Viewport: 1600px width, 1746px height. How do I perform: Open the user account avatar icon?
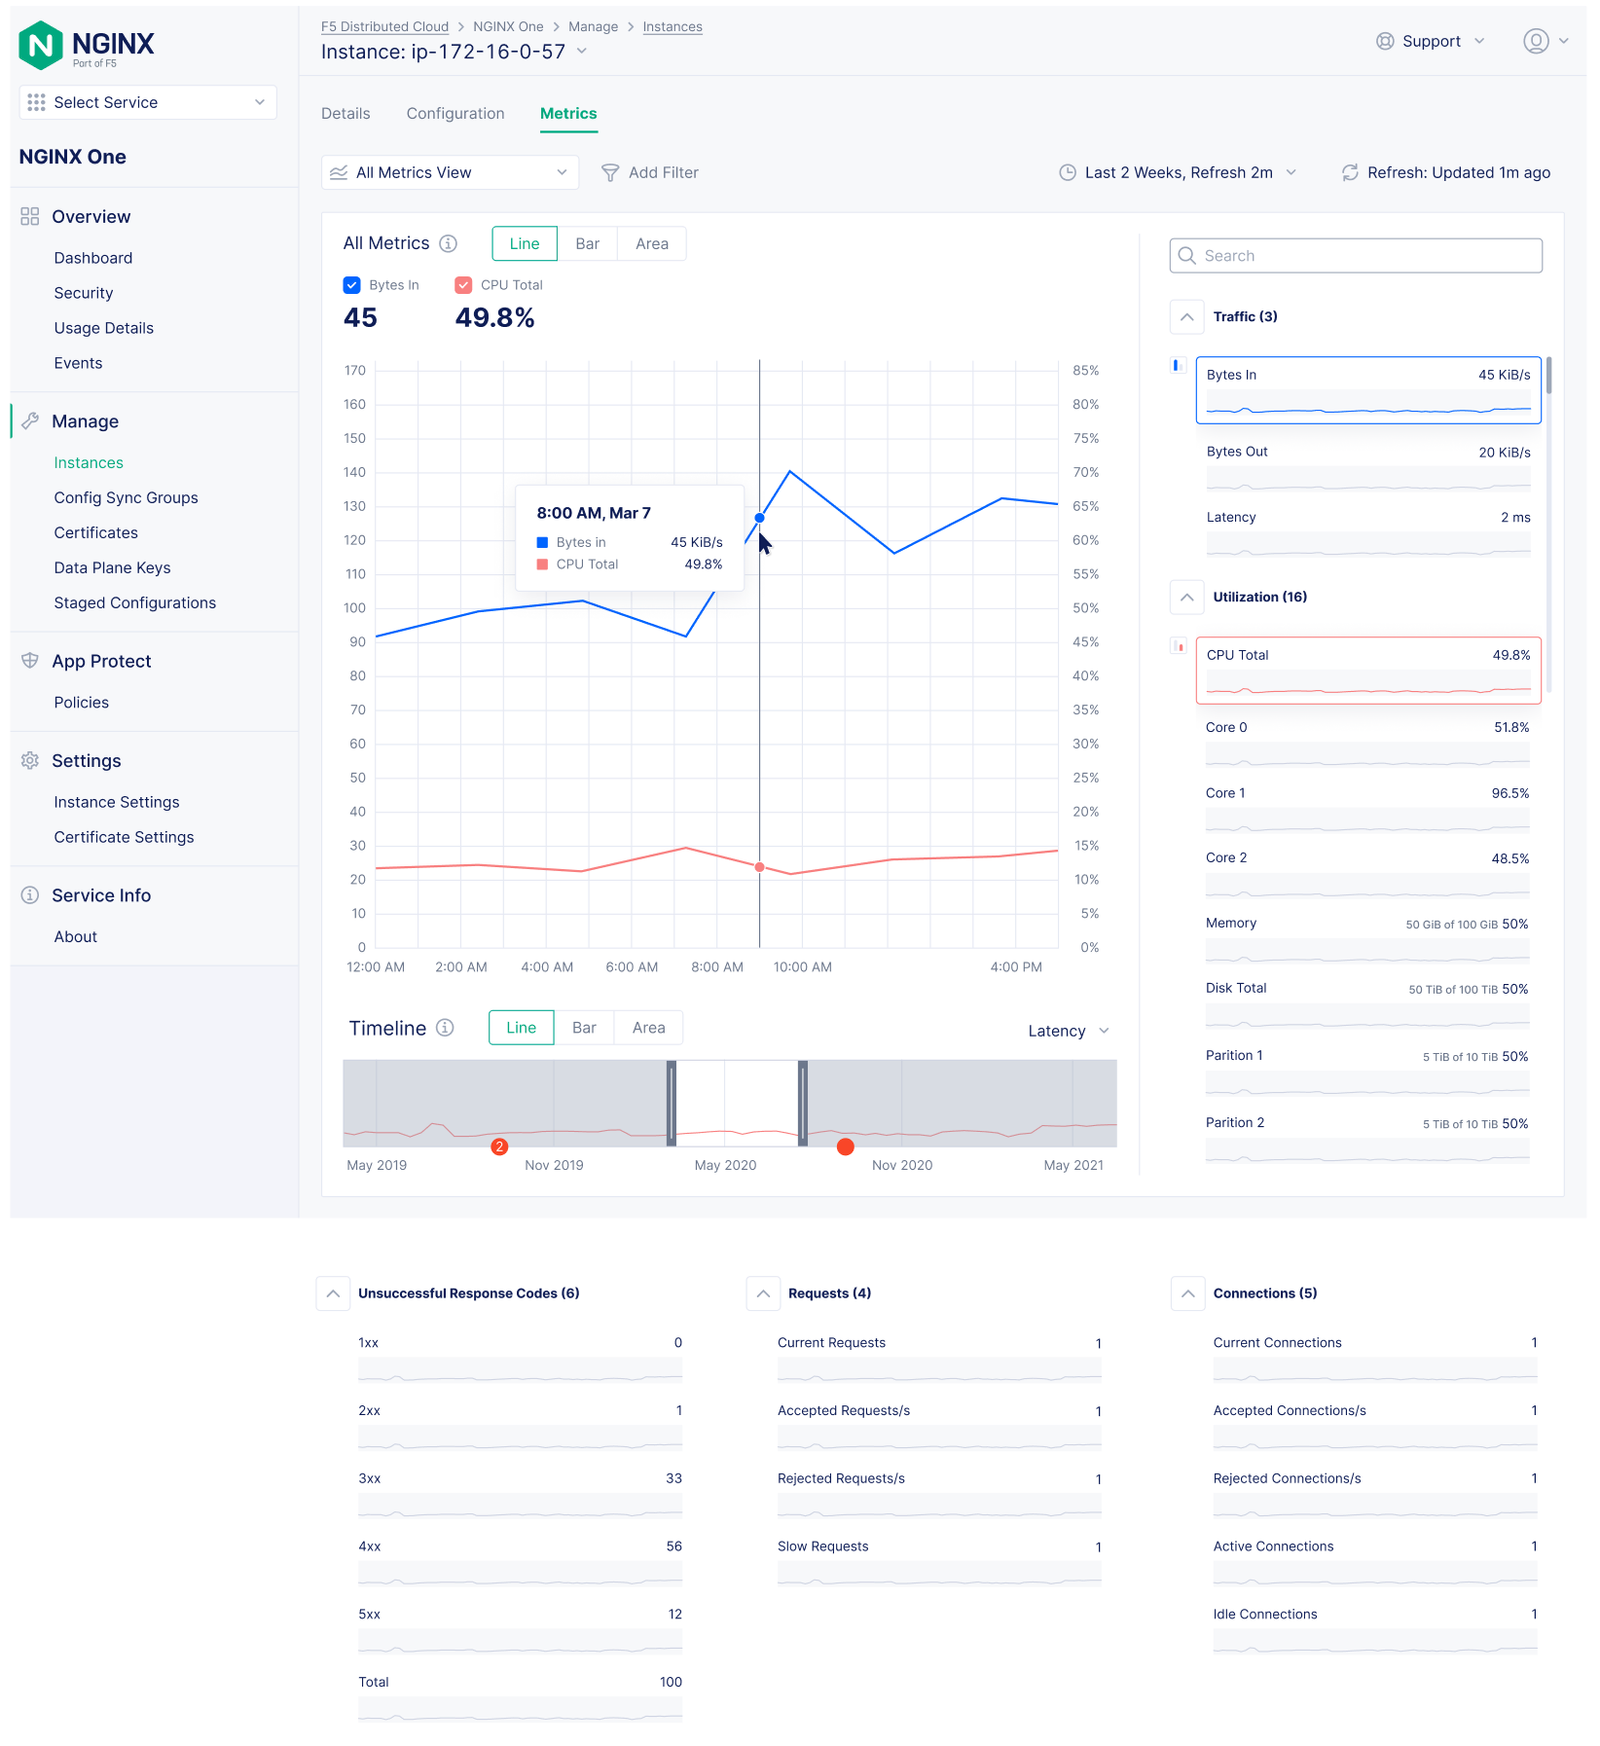point(1535,41)
